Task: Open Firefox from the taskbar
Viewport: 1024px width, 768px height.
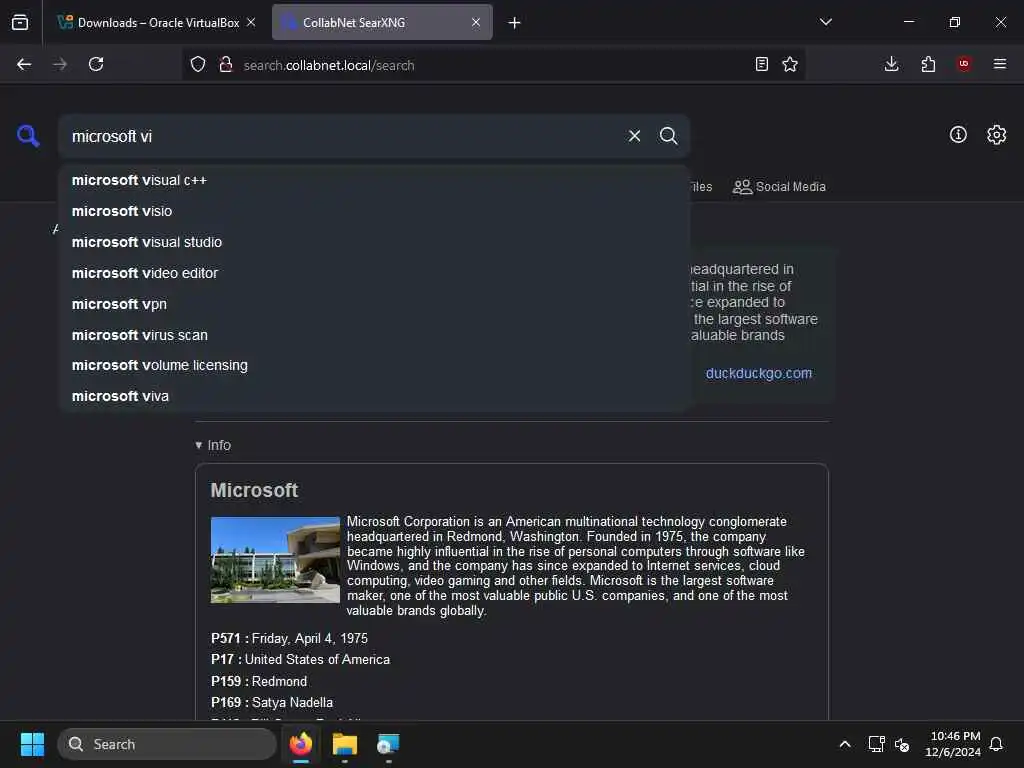Action: pos(301,744)
